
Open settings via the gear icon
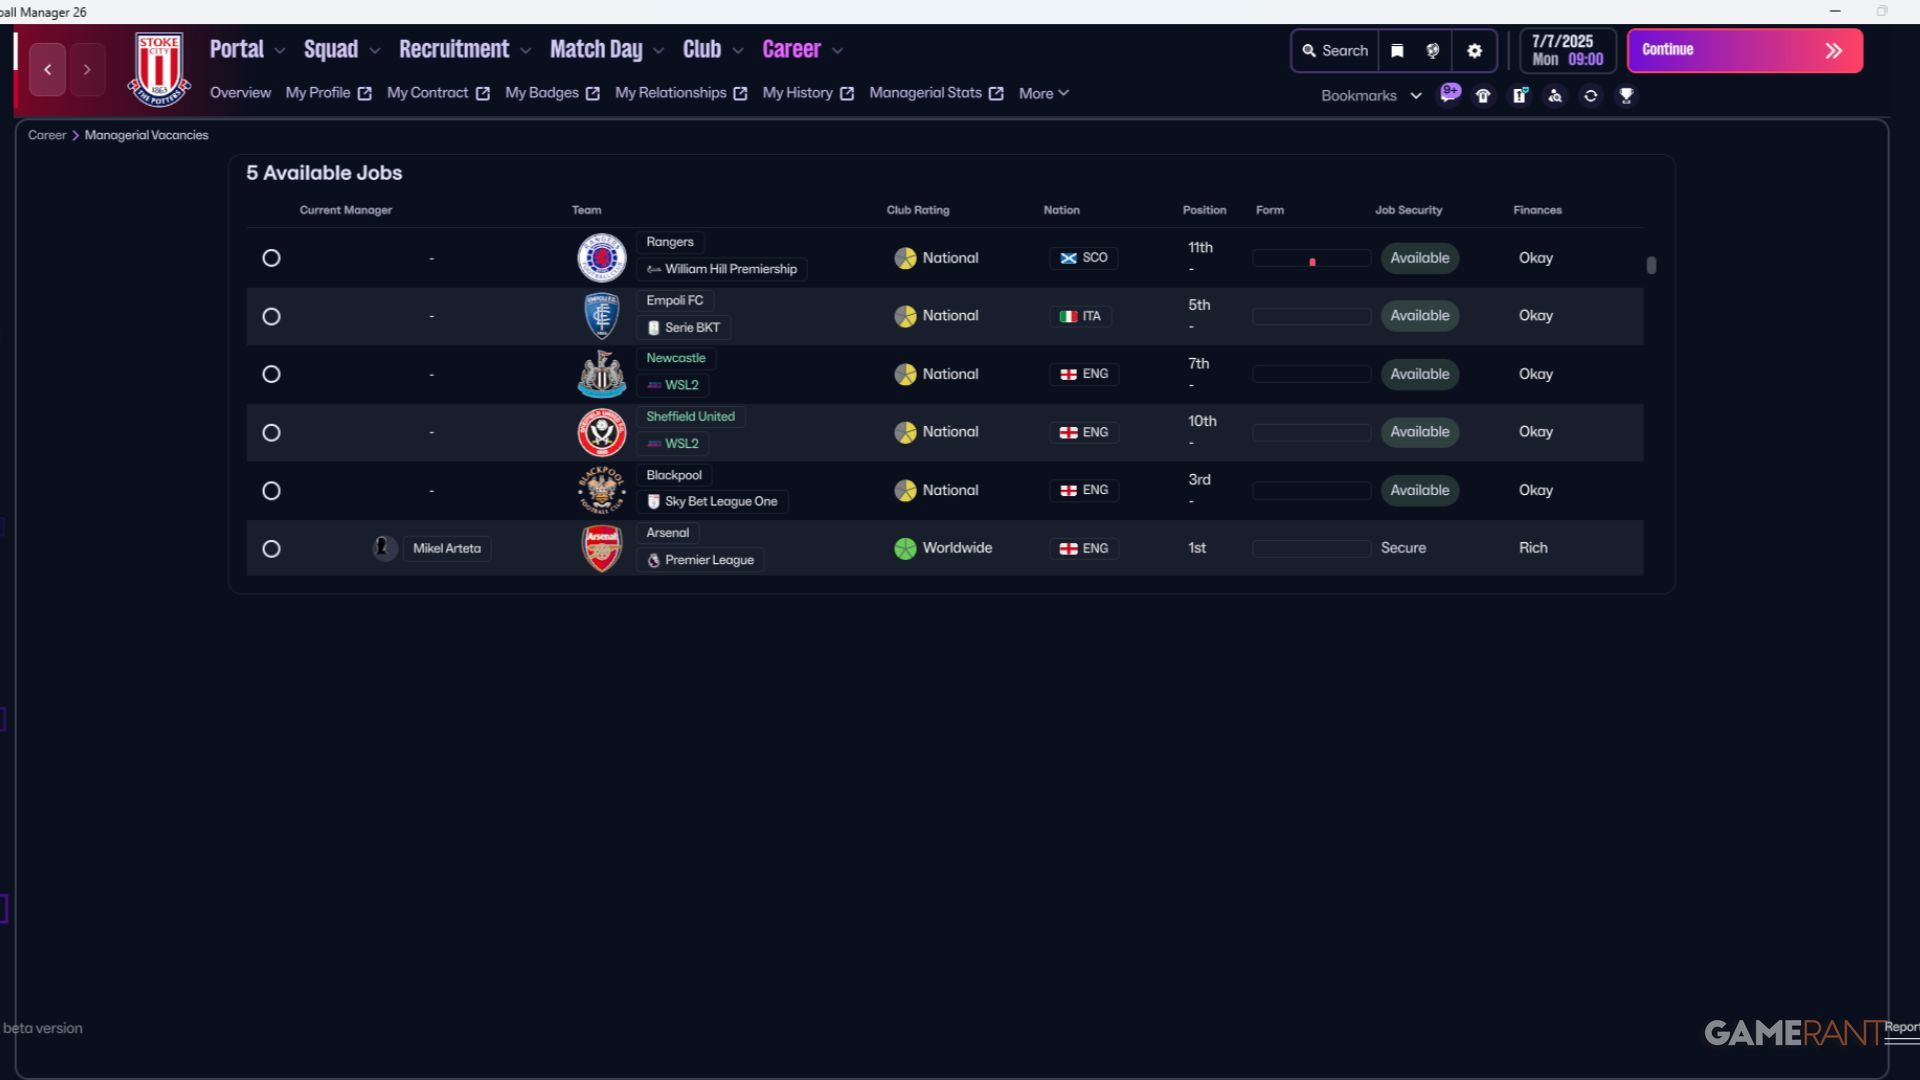pyautogui.click(x=1475, y=51)
